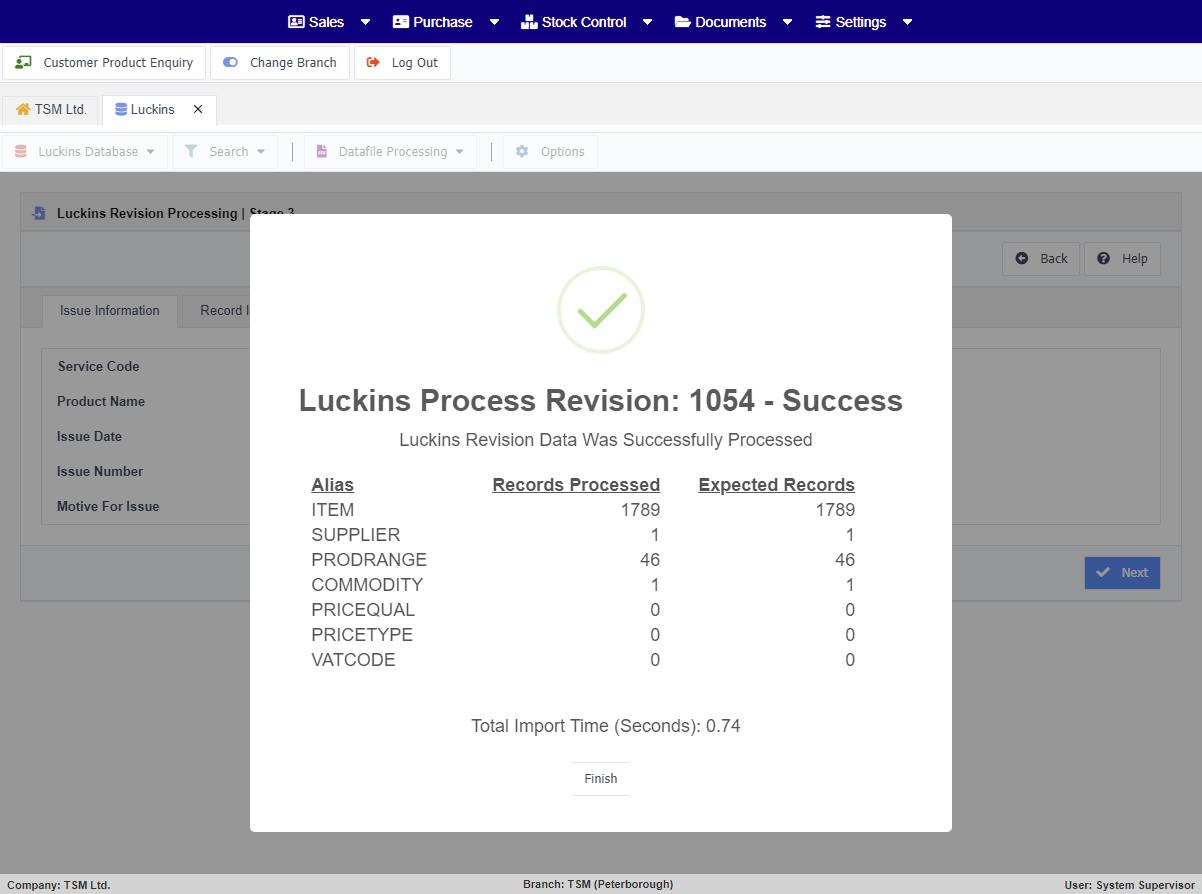Click the Purchase menu card icon
This screenshot has height=894, width=1202.
(x=400, y=22)
